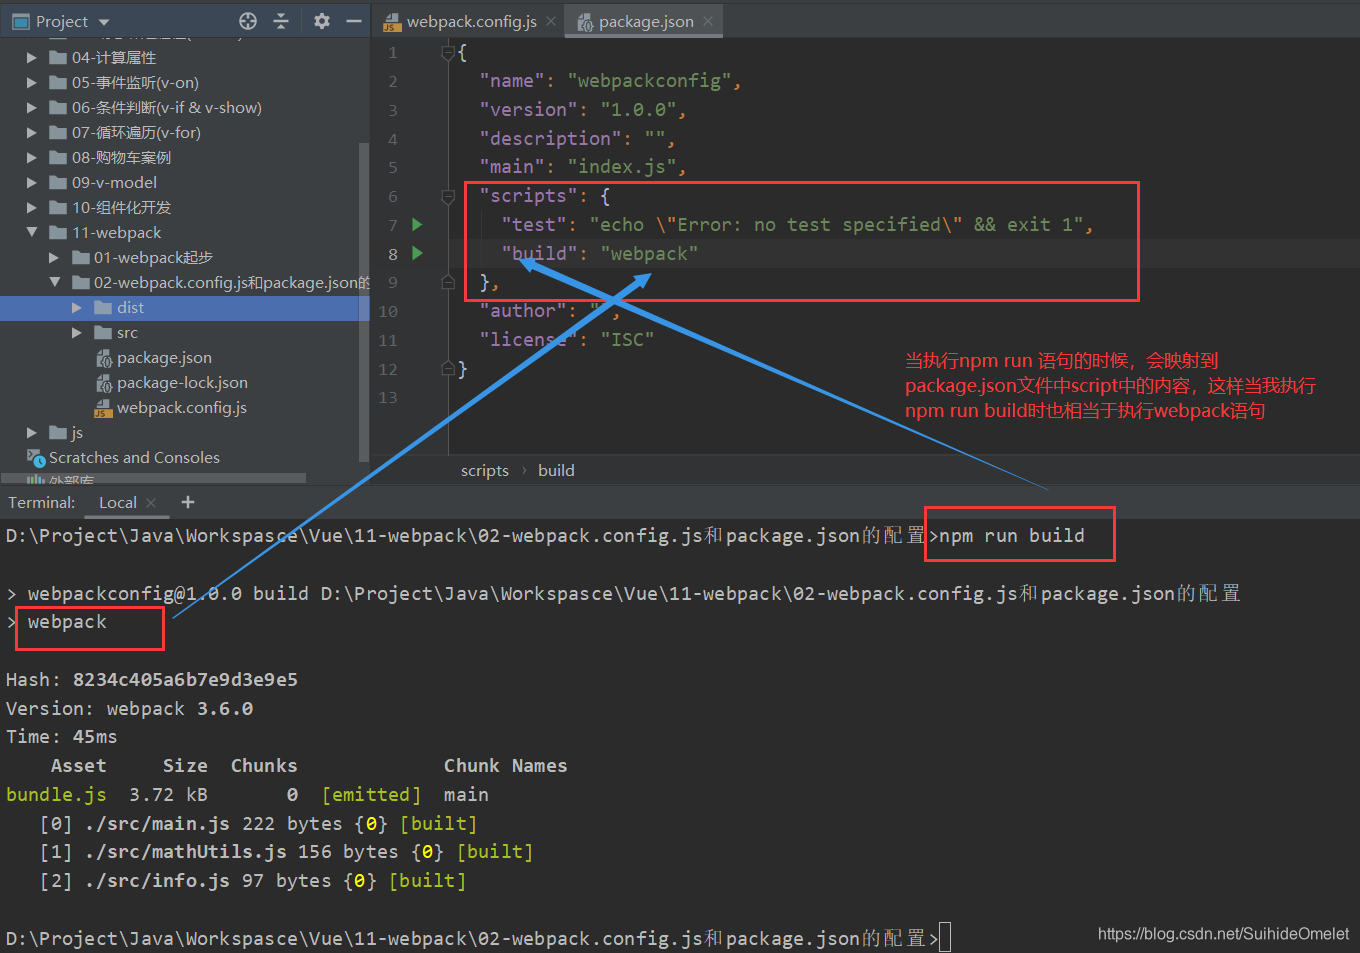This screenshot has width=1360, height=953.
Task: Select the Local terminal tab
Action: pos(118,503)
